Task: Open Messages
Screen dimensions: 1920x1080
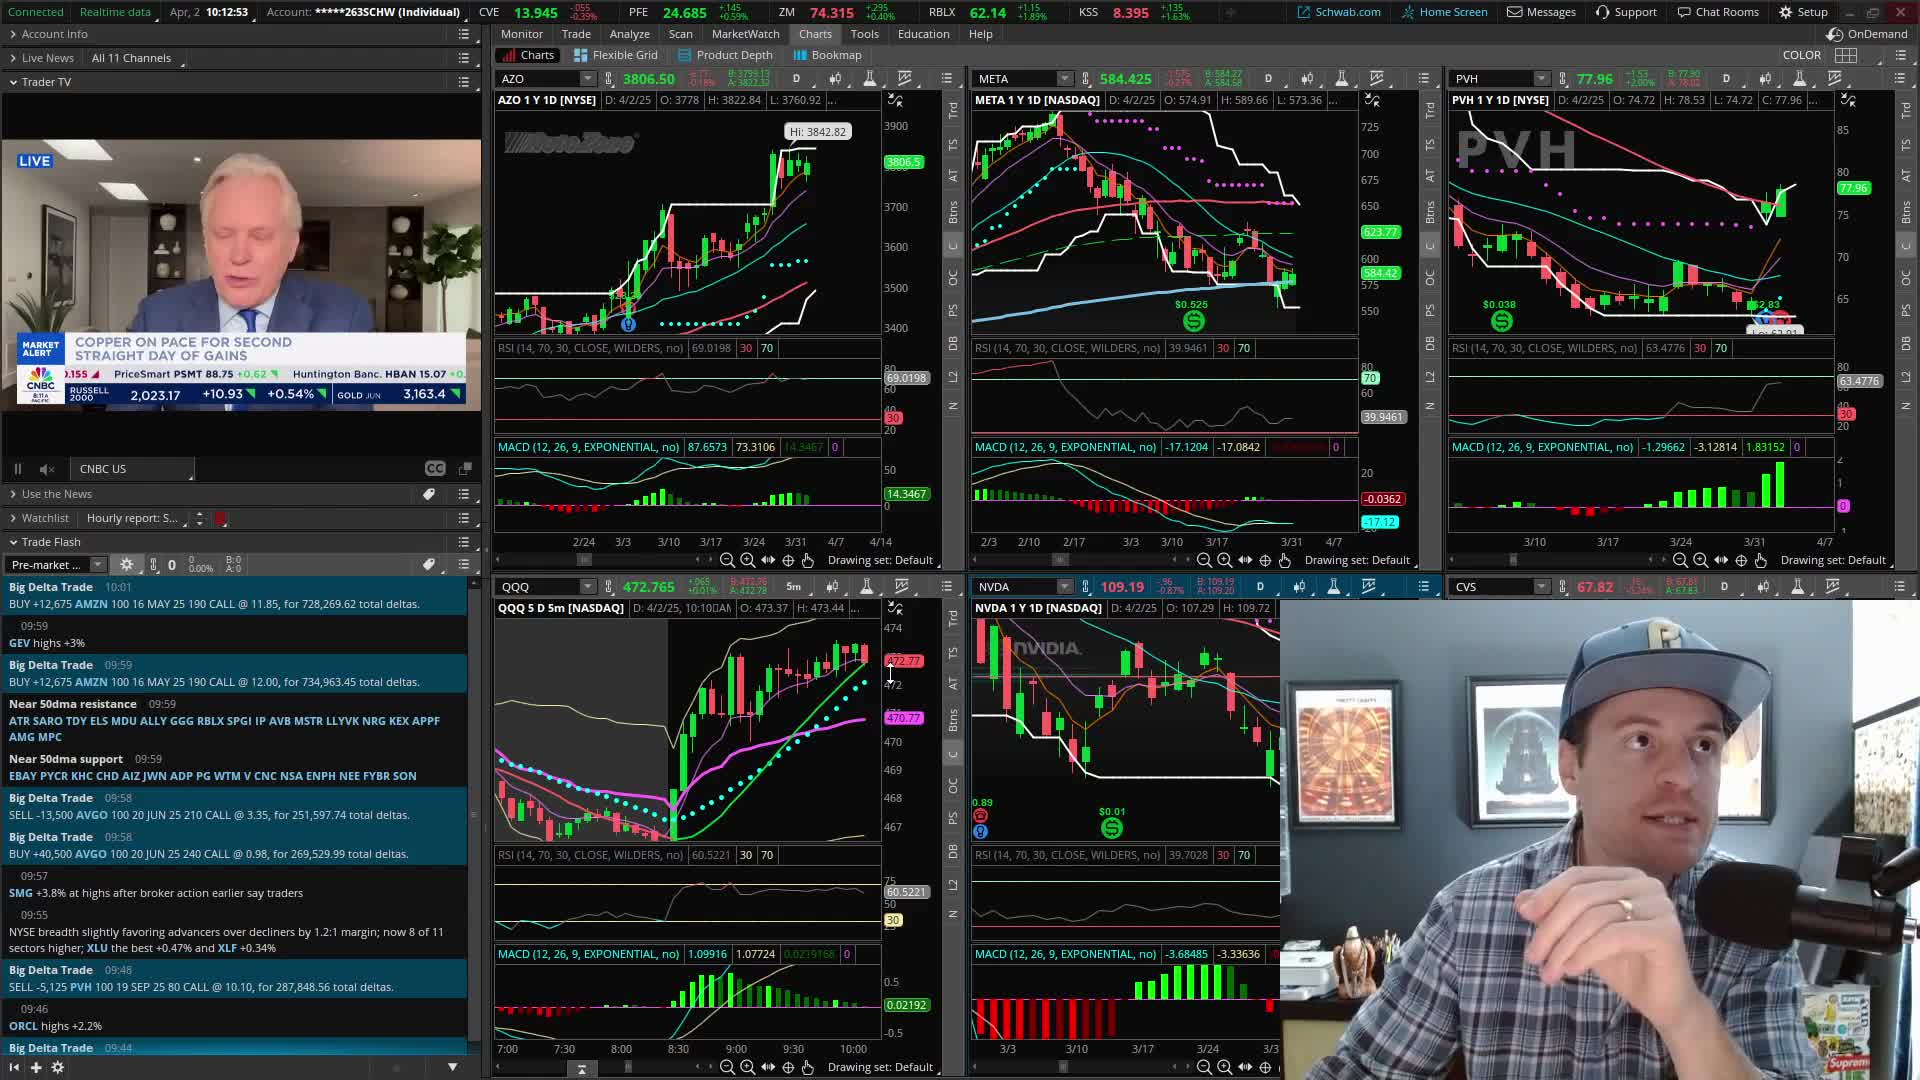Action: click(x=1542, y=12)
